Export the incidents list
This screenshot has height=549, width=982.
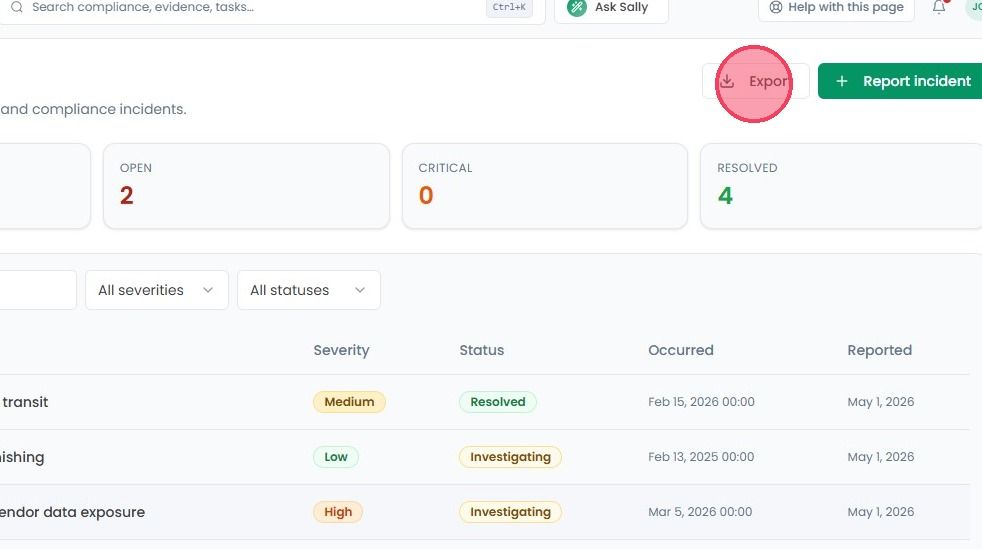click(x=755, y=81)
